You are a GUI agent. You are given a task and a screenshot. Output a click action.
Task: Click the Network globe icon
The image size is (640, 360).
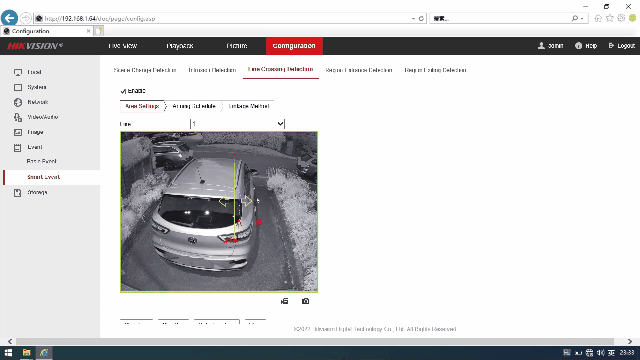[x=18, y=102]
